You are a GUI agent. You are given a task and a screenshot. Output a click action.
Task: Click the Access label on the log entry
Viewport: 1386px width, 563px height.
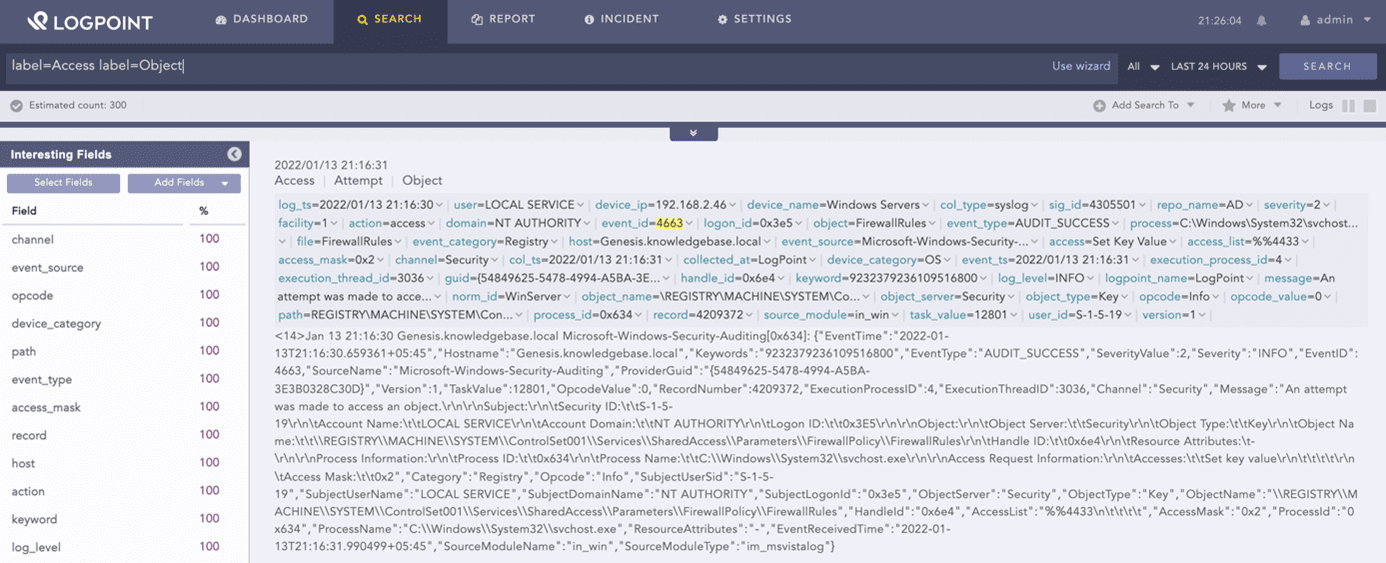point(294,180)
